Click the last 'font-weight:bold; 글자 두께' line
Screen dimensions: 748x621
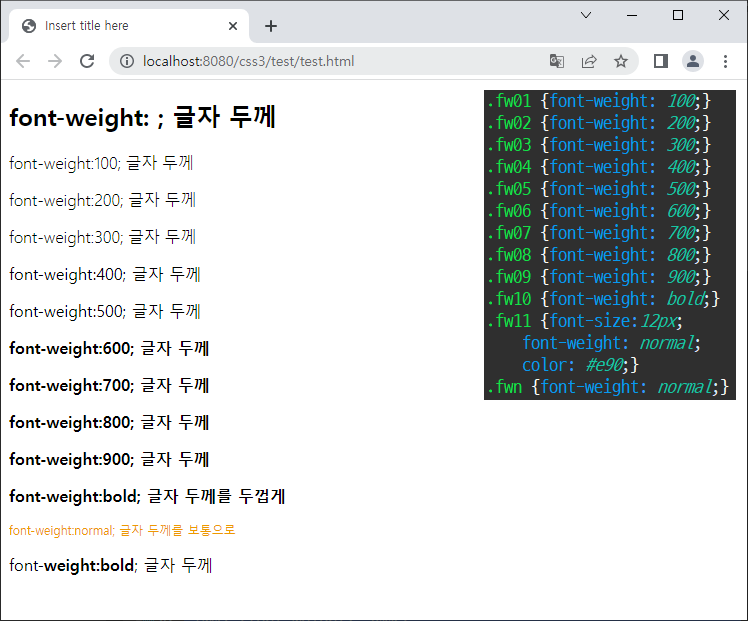coord(111,565)
